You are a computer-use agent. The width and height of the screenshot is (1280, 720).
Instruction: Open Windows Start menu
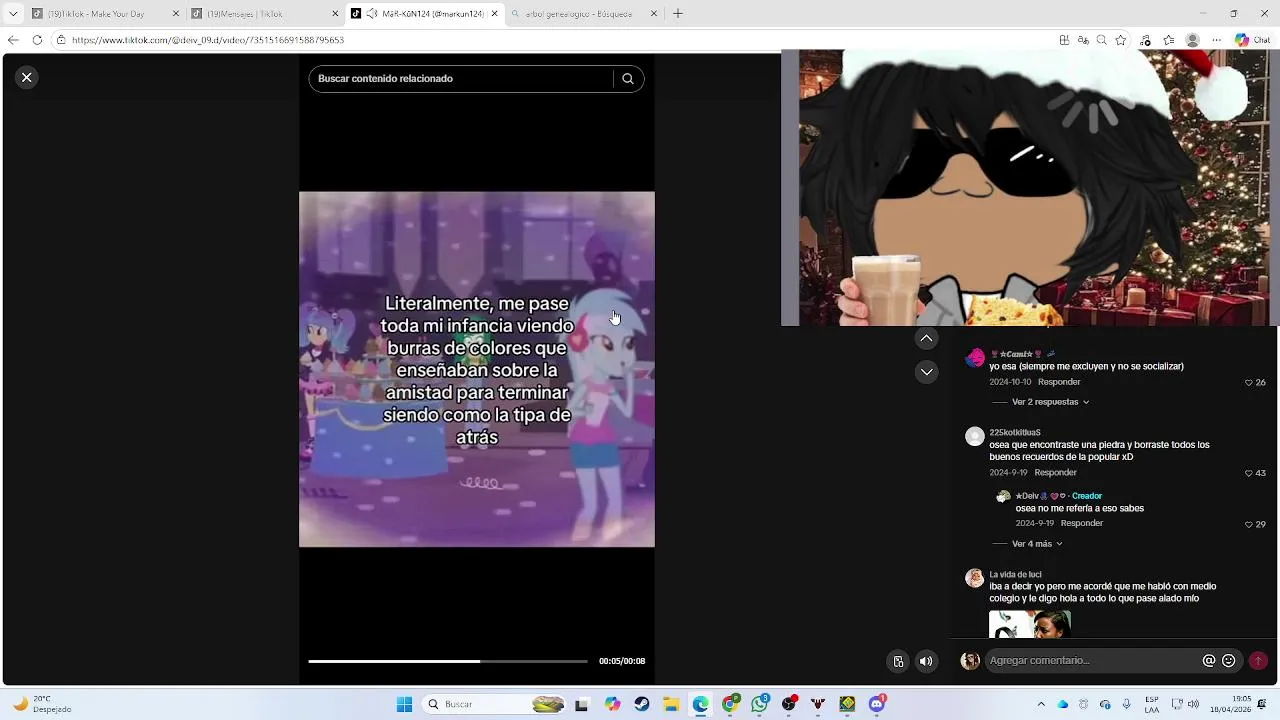[x=404, y=705]
